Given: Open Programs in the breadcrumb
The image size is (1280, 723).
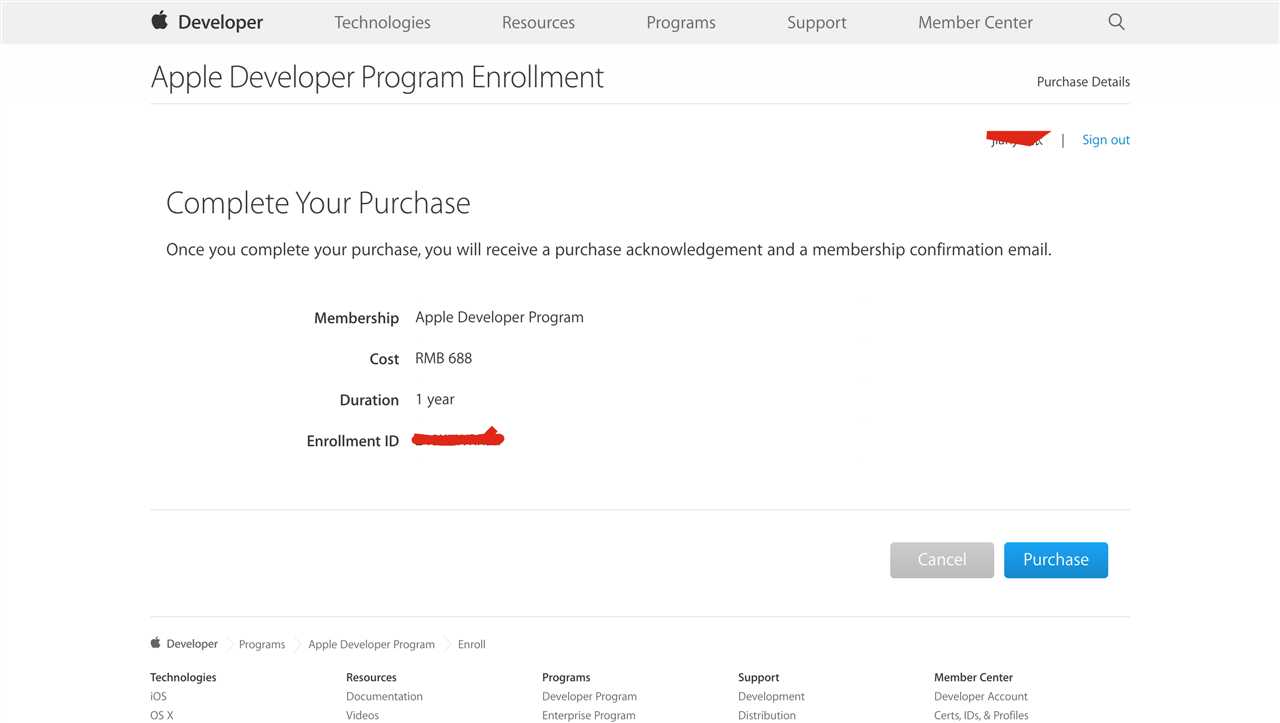Looking at the screenshot, I should pyautogui.click(x=262, y=644).
